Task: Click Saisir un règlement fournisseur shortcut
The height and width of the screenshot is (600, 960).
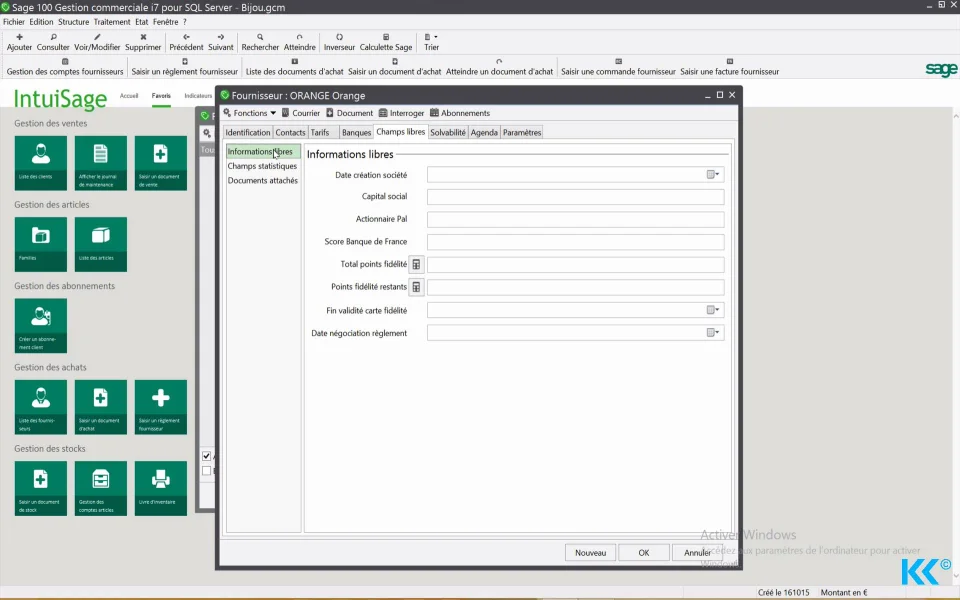Action: [184, 67]
